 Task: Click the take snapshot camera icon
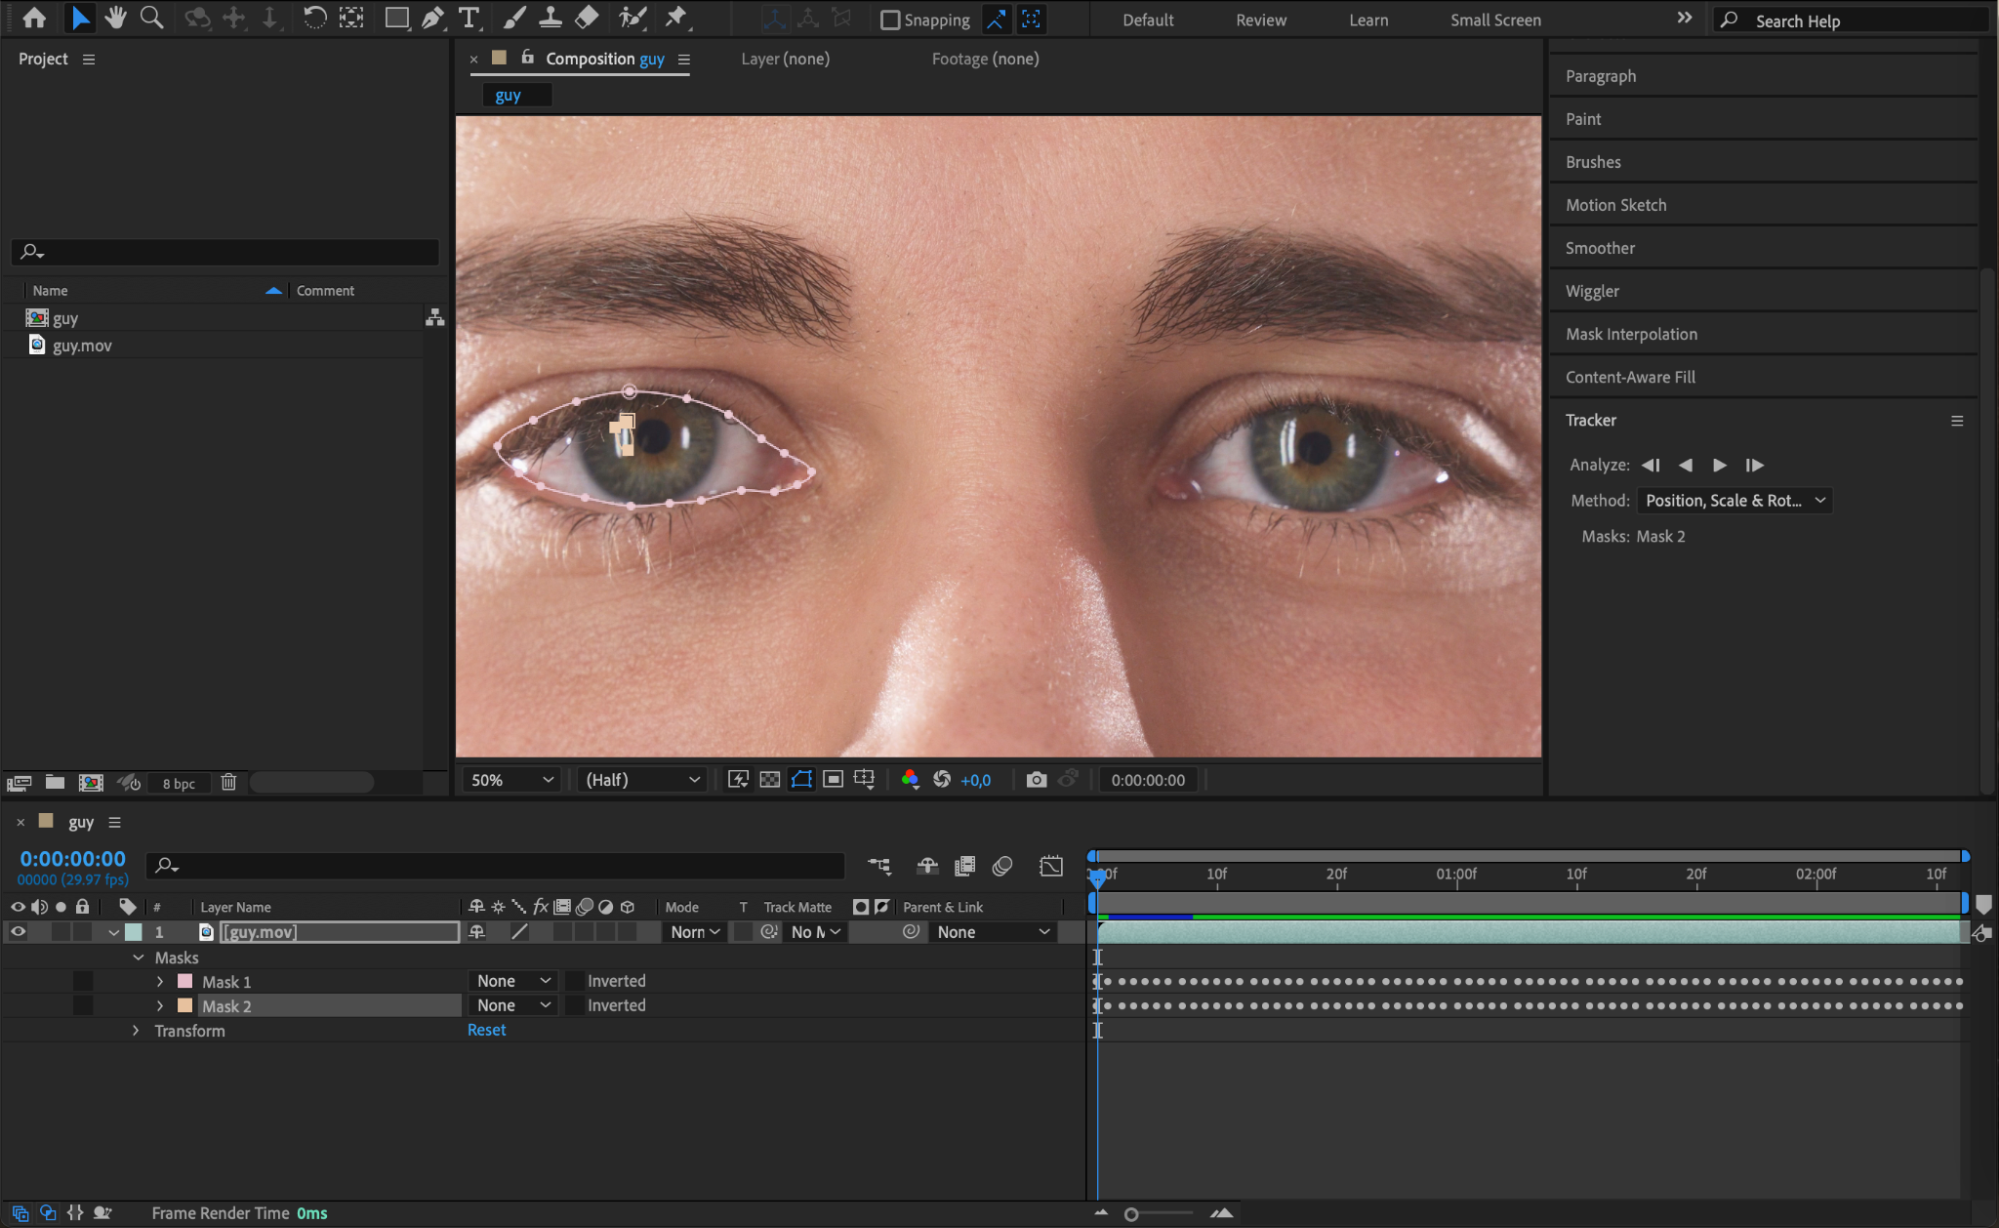tap(1036, 780)
